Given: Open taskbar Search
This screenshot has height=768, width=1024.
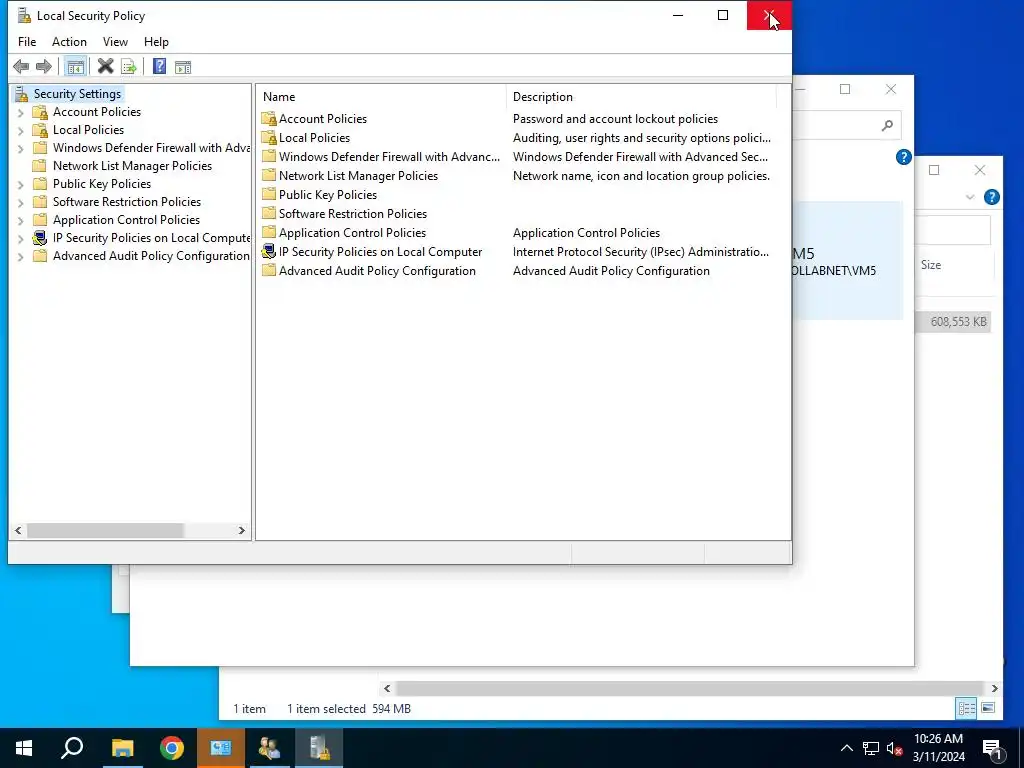Looking at the screenshot, I should click(72, 748).
